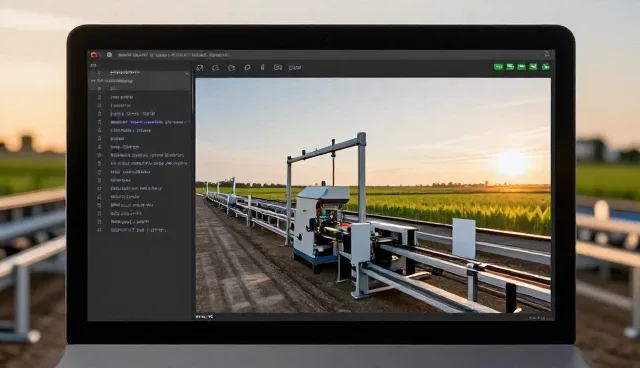Click the sixth toolbar icon, linked boxes

[x=278, y=68]
